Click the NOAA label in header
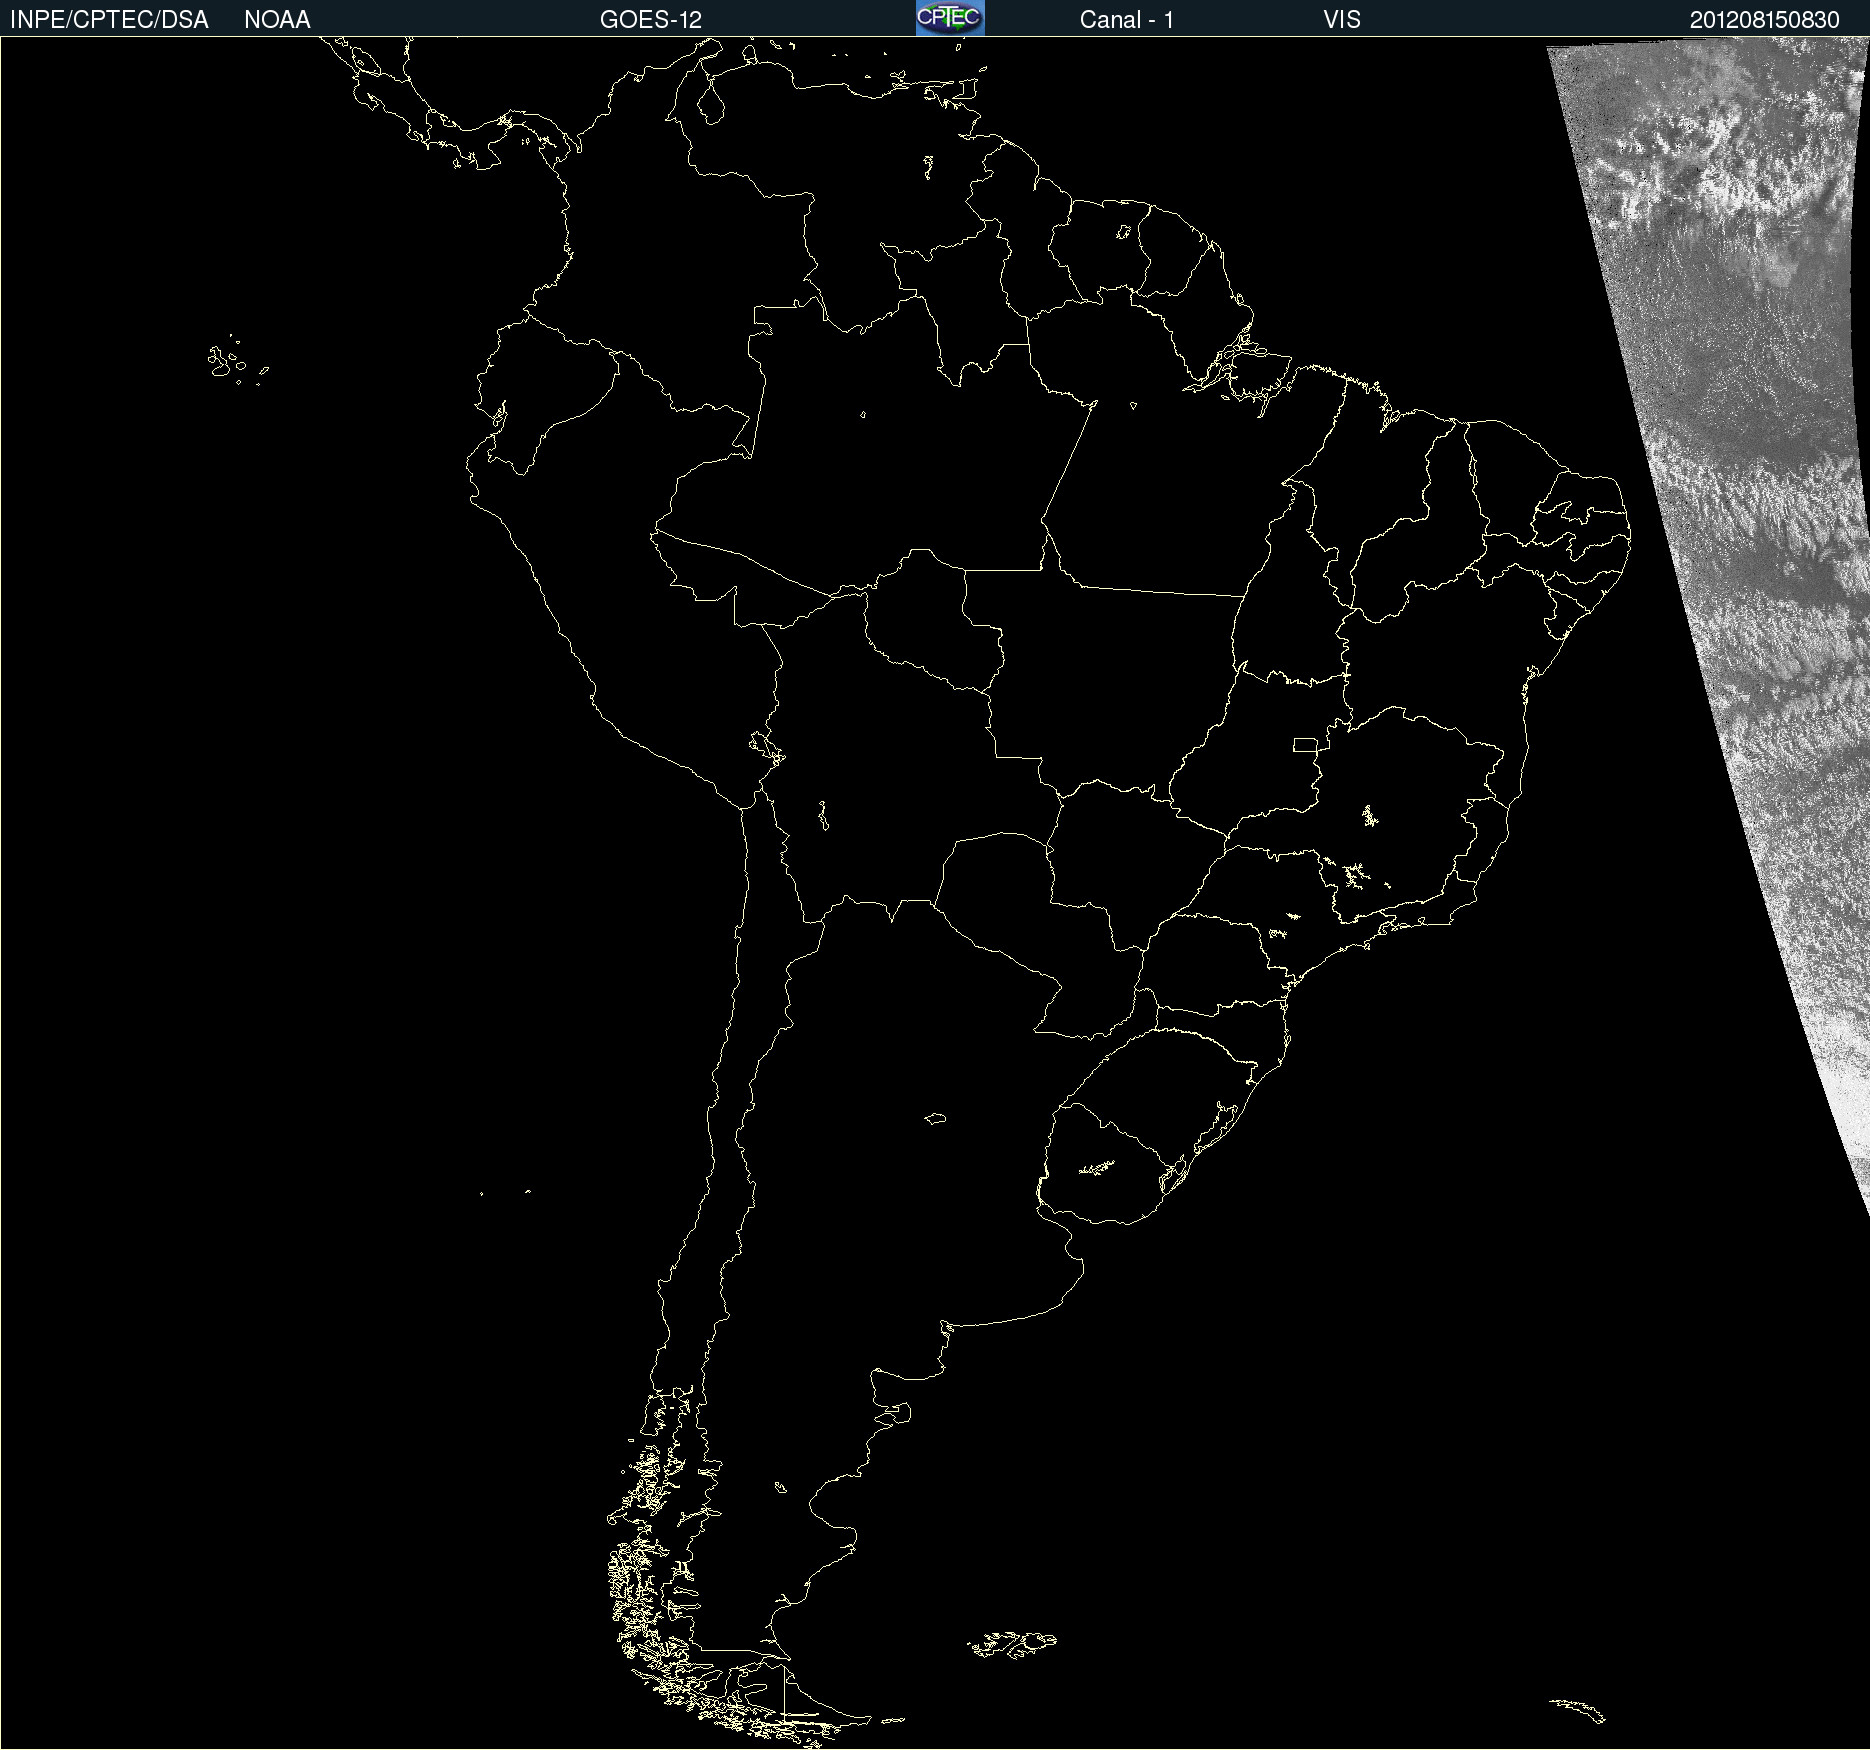The image size is (1870, 1750). (277, 20)
